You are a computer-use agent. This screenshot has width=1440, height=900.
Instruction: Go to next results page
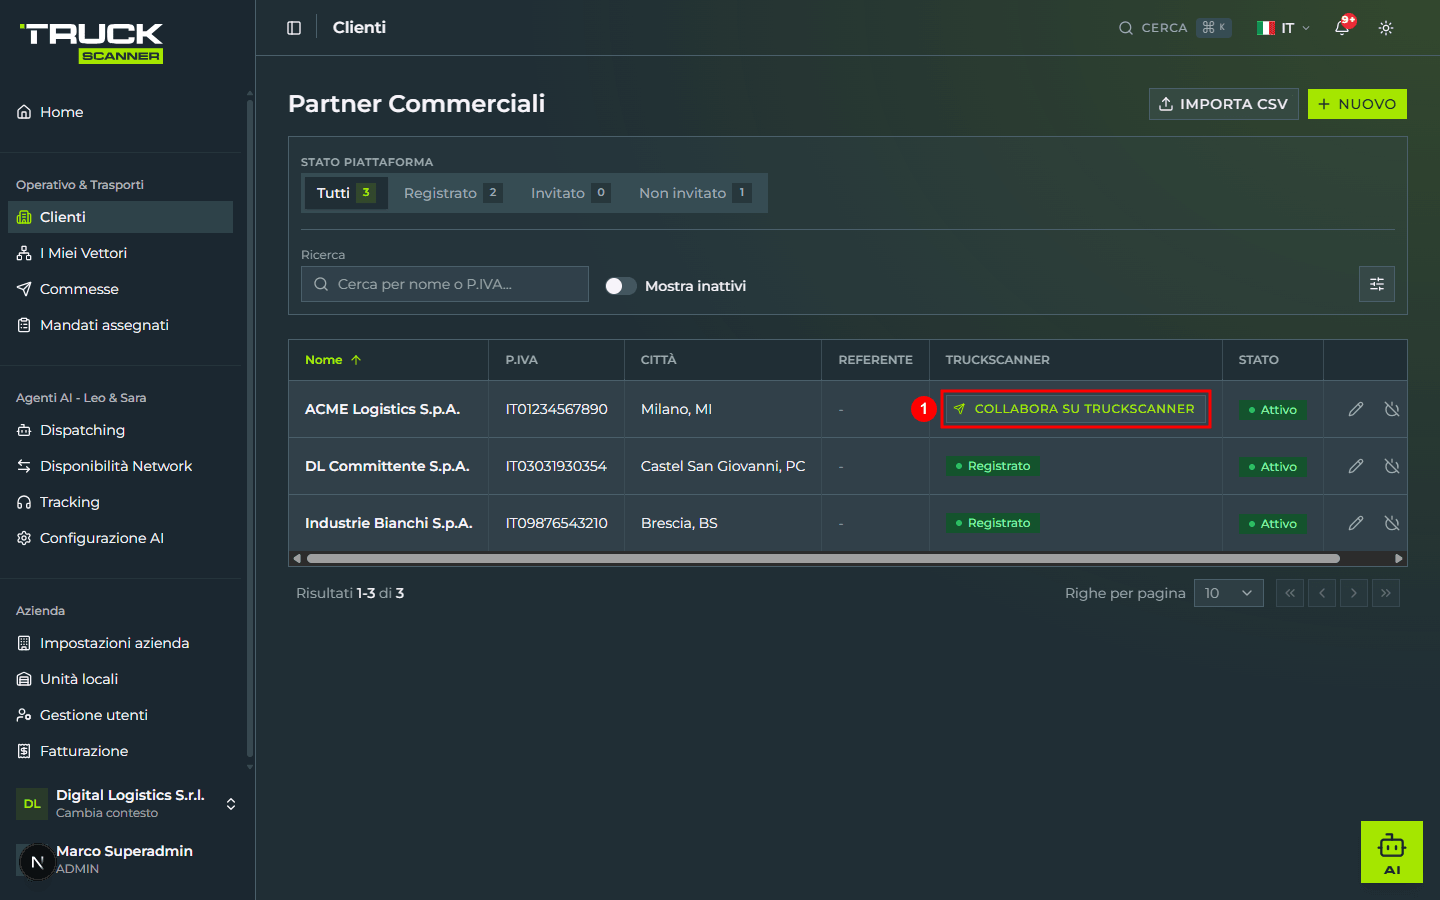pyautogui.click(x=1354, y=593)
